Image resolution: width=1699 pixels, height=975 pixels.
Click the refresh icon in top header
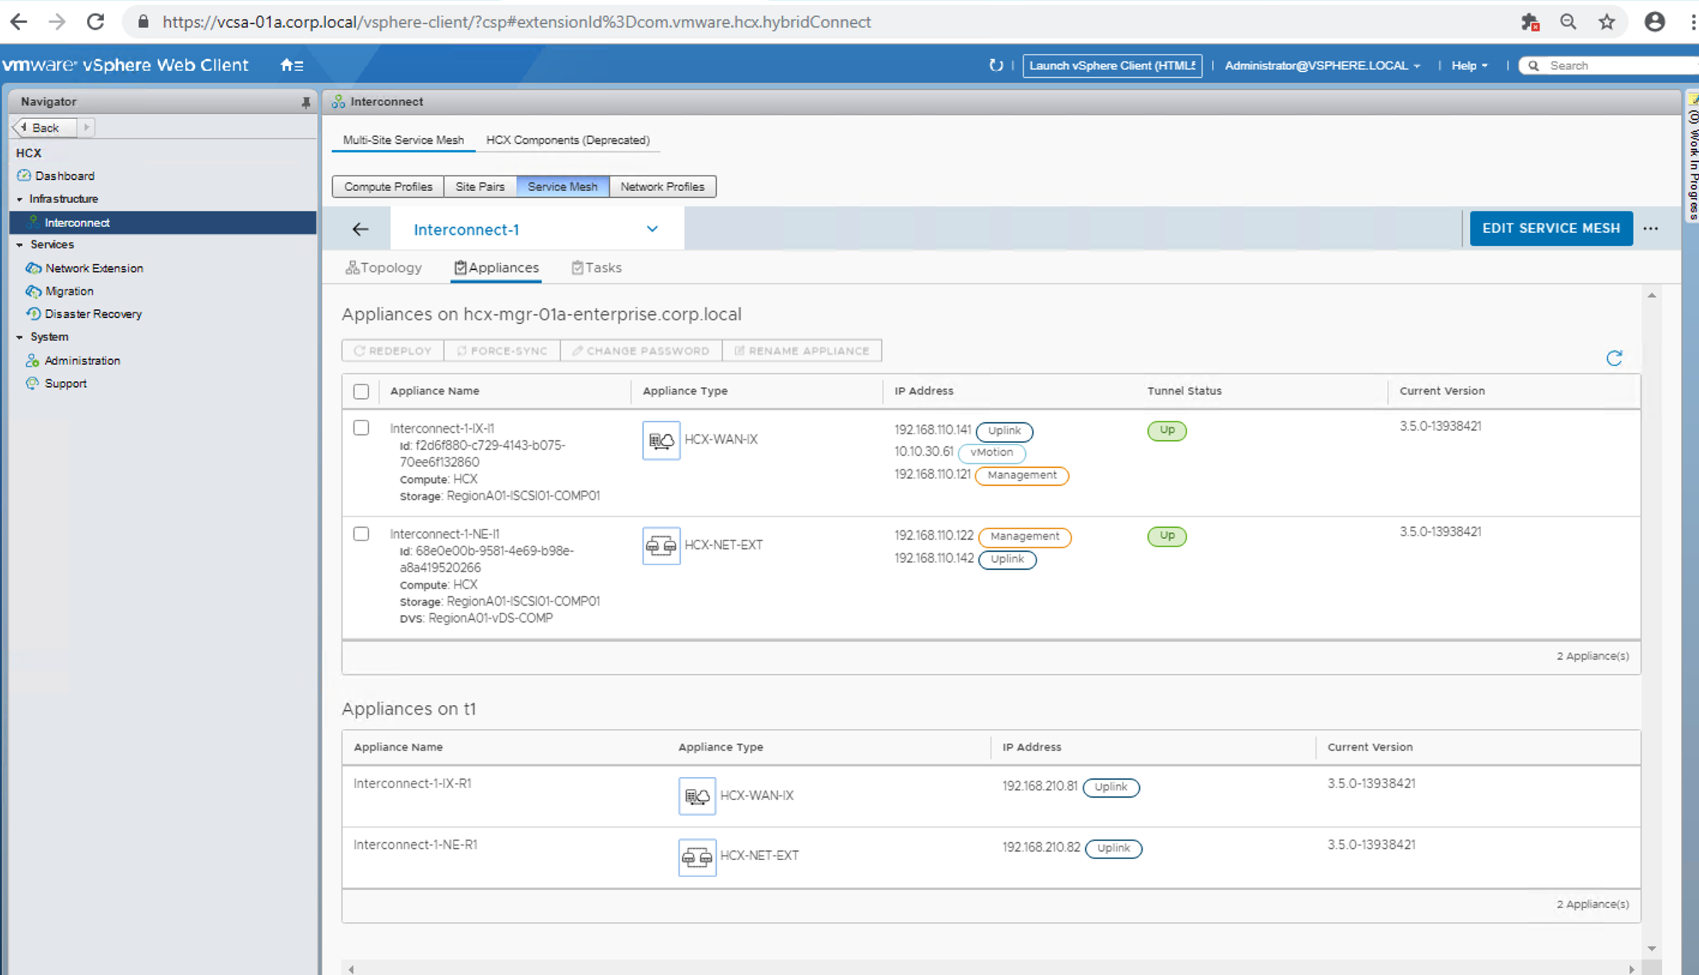point(995,66)
